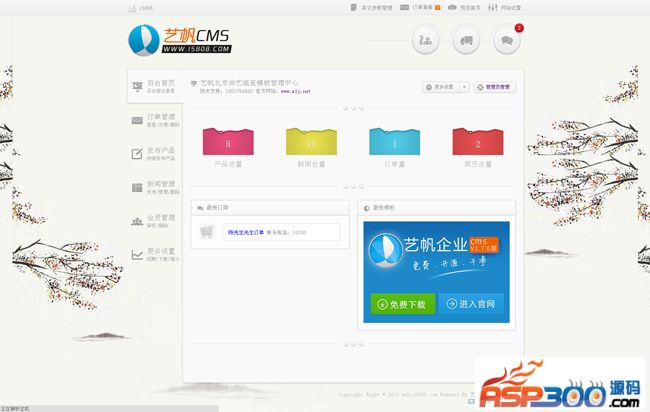
Task: Open 订单管理 in the sidebar
Action: pyautogui.click(x=155, y=120)
